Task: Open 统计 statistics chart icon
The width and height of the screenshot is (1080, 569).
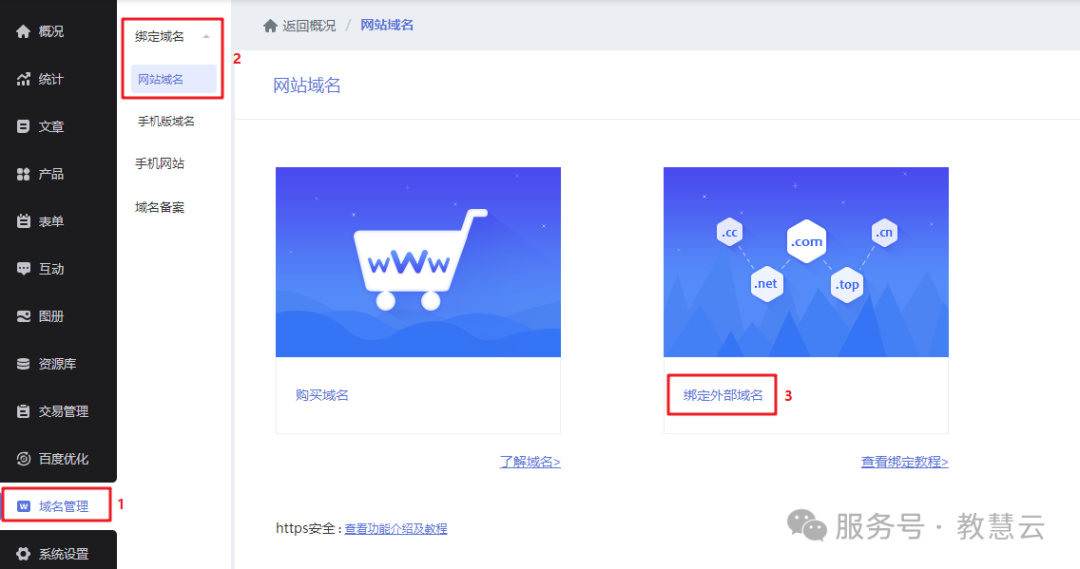Action: (24, 79)
